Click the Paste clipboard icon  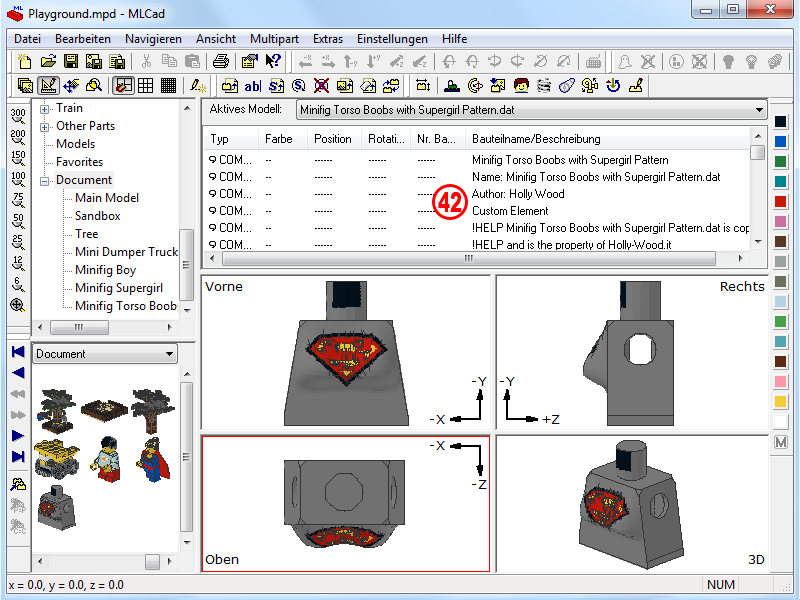tap(192, 62)
